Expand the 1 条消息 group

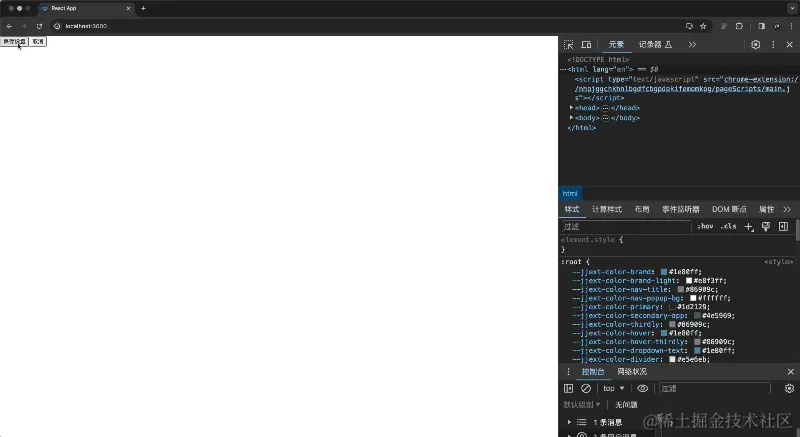[x=569, y=422]
